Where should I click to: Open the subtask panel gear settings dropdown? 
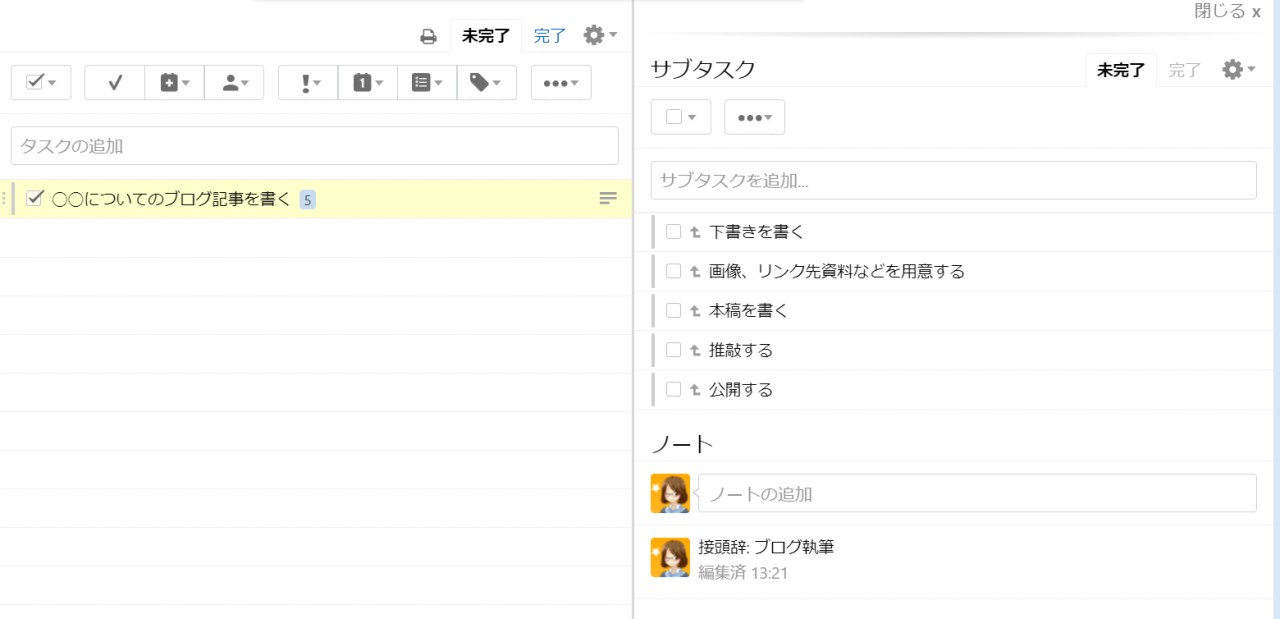coord(1238,70)
